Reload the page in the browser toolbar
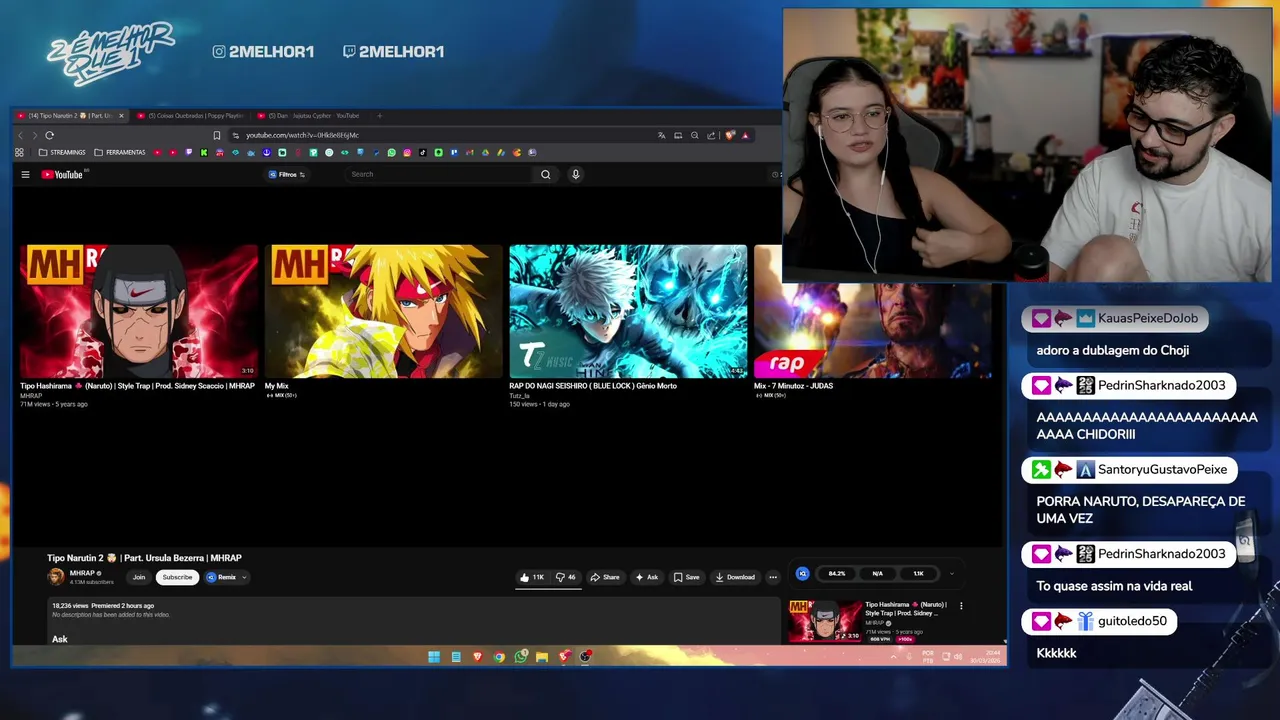 49,135
